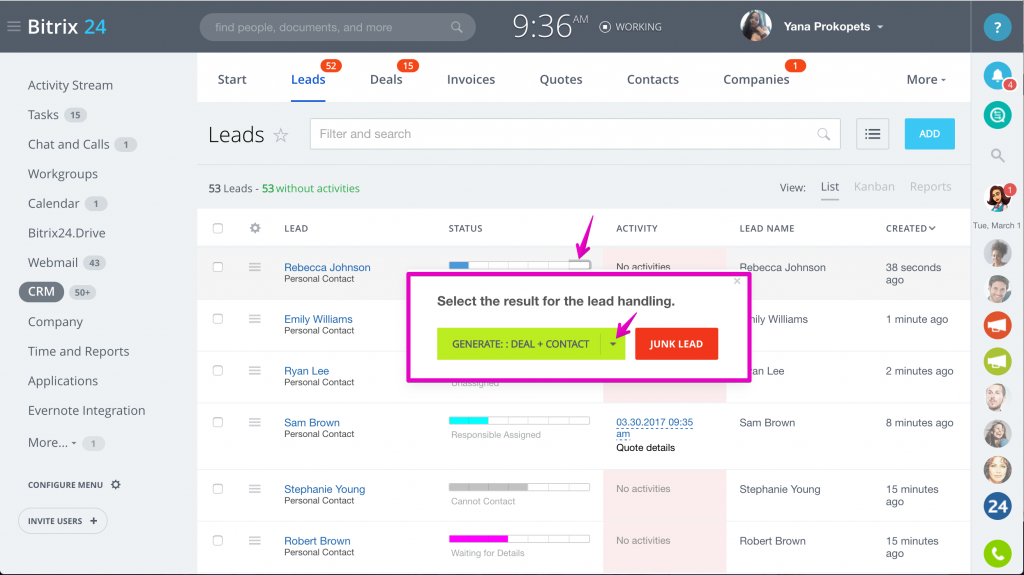Click Robert Brown status progress bar
Image resolution: width=1024 pixels, height=575 pixels.
click(x=520, y=539)
